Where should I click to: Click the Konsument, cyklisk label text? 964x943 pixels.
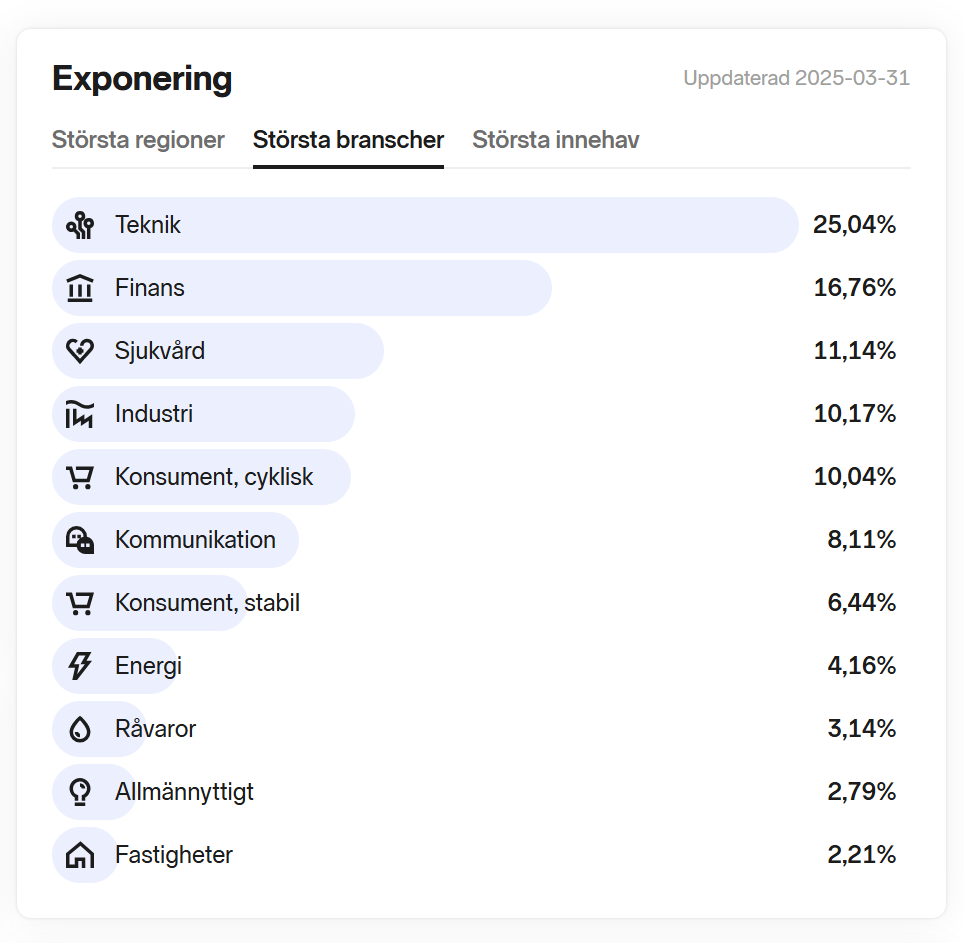pyautogui.click(x=214, y=477)
